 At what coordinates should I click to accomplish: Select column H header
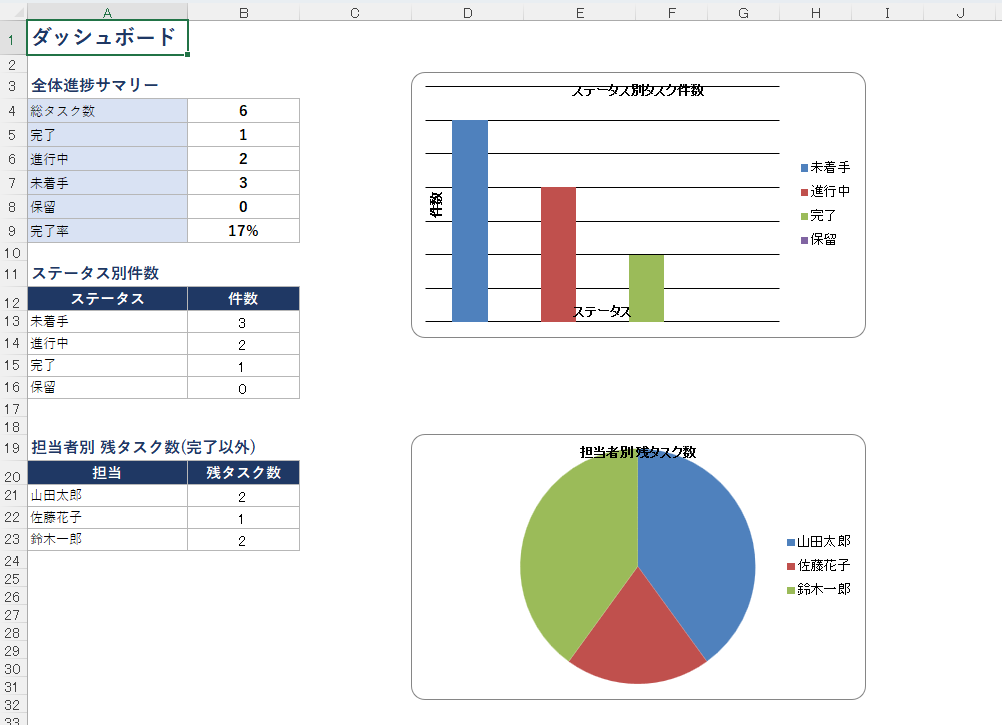[x=815, y=13]
